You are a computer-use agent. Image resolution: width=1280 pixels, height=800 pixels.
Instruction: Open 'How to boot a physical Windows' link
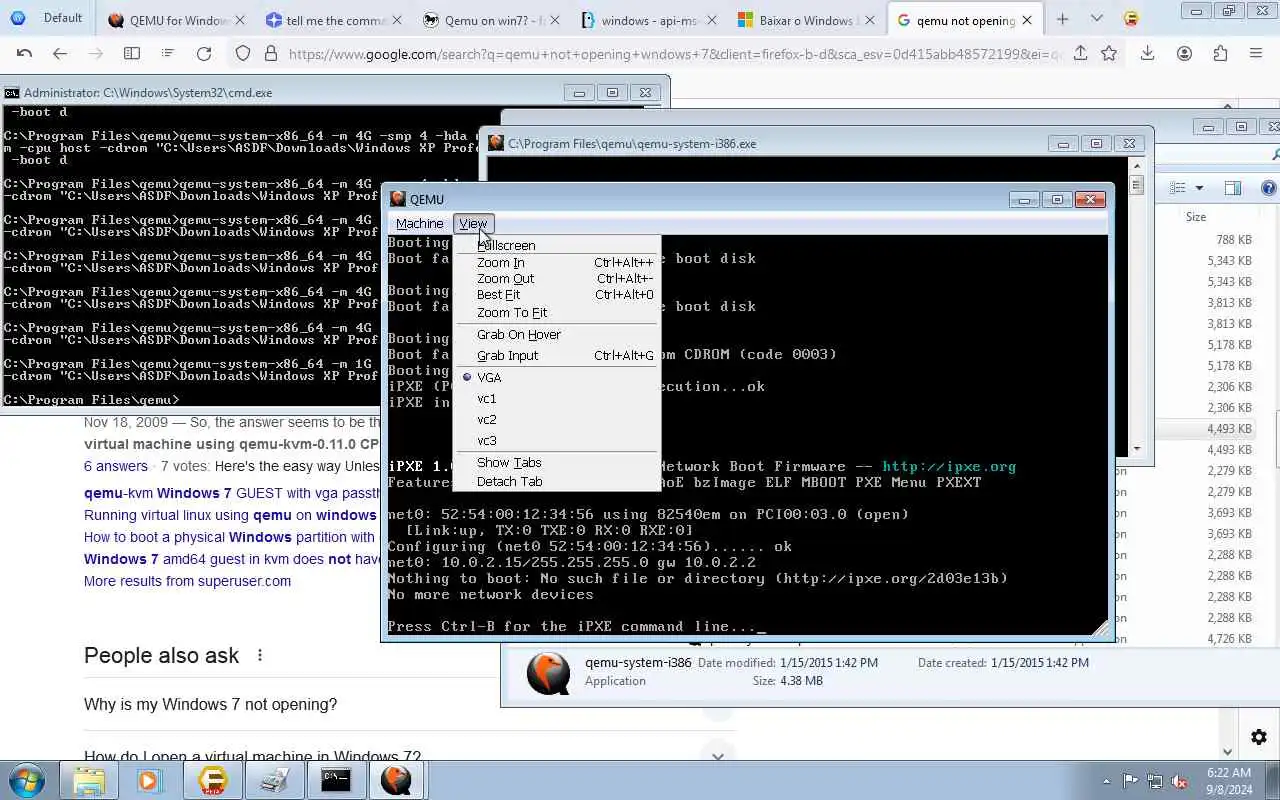229,537
